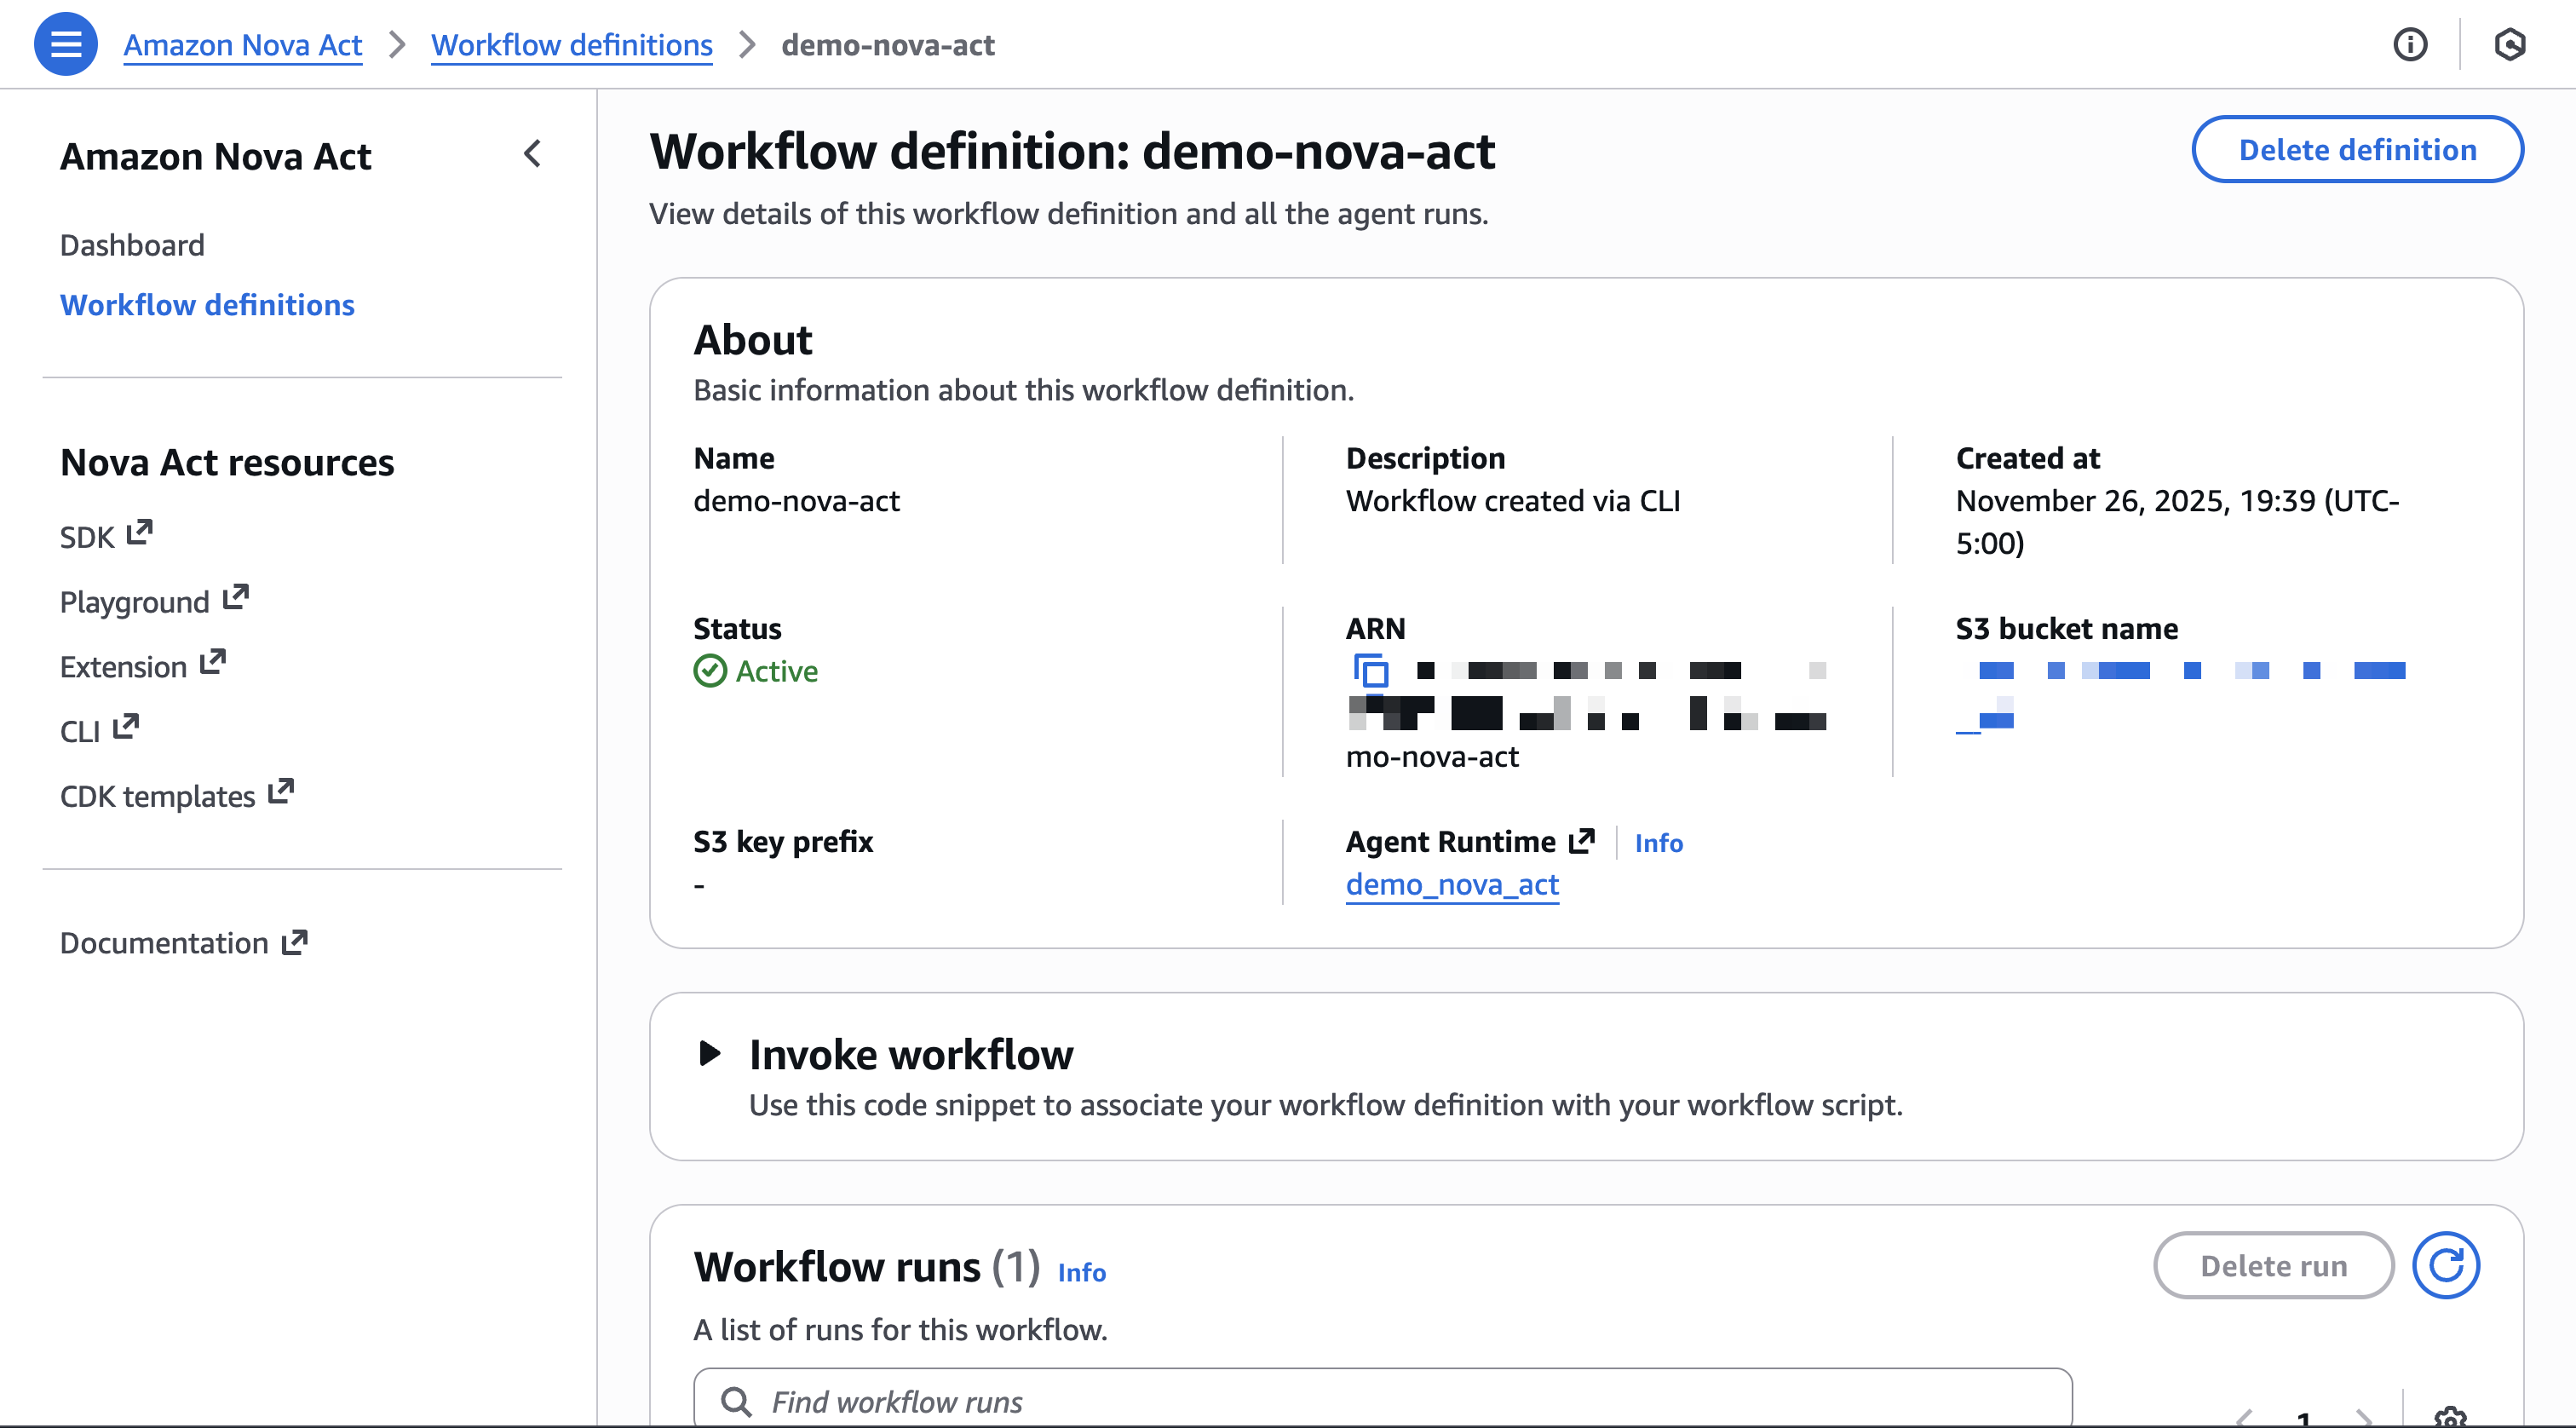This screenshot has height=1428, width=2576.
Task: Click Amazon Nova Act breadcrumb link
Action: coord(242,45)
